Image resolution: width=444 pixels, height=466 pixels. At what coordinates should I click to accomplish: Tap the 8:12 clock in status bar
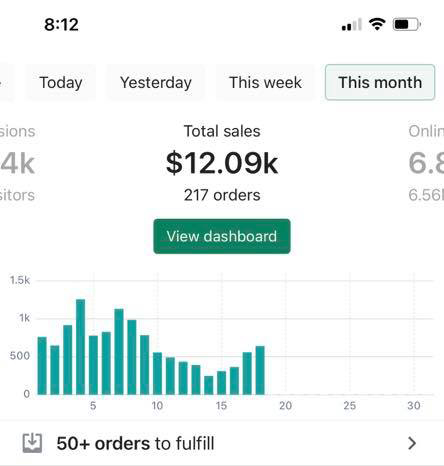(61, 25)
